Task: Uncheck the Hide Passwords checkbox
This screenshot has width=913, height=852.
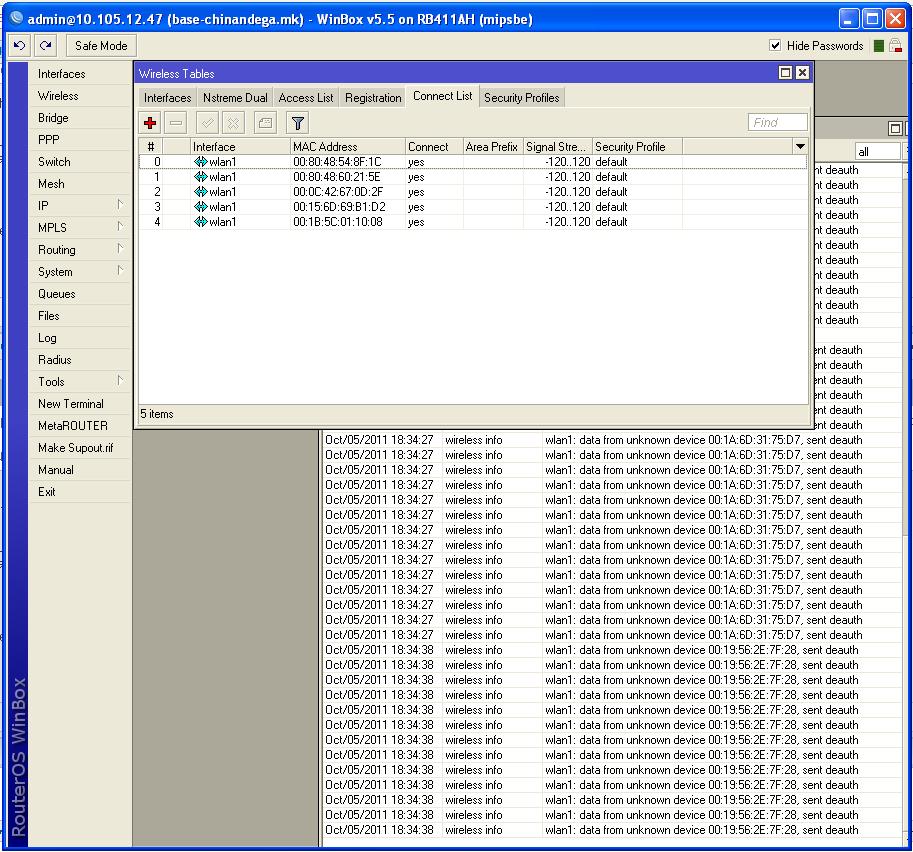Action: [774, 45]
